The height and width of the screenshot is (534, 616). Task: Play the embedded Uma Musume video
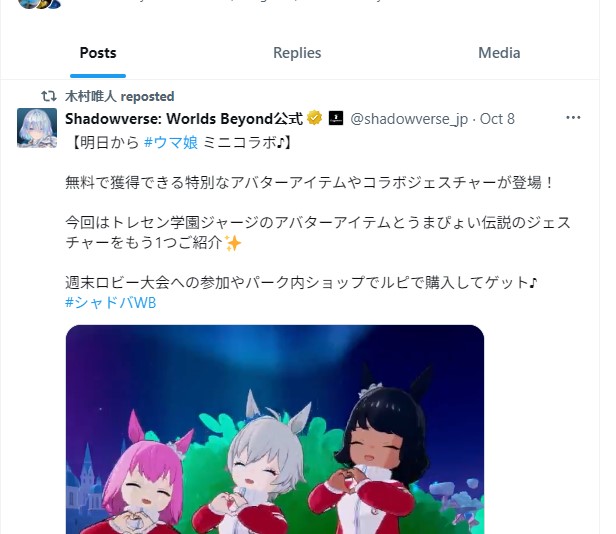[275, 429]
